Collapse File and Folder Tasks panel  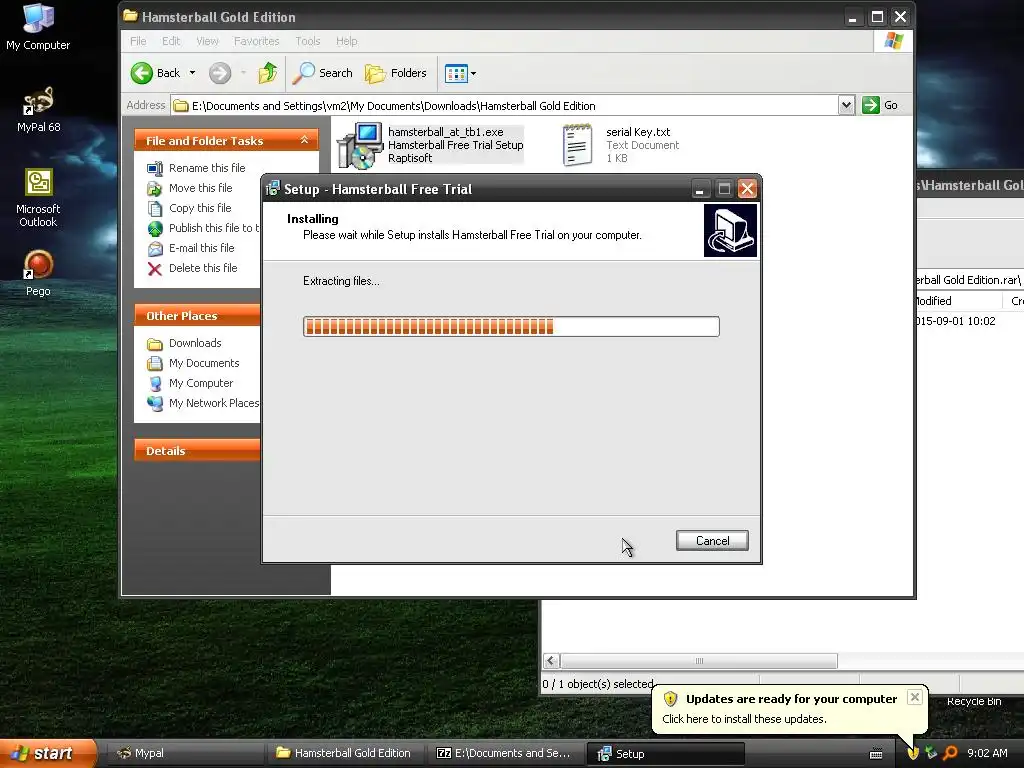tap(304, 140)
